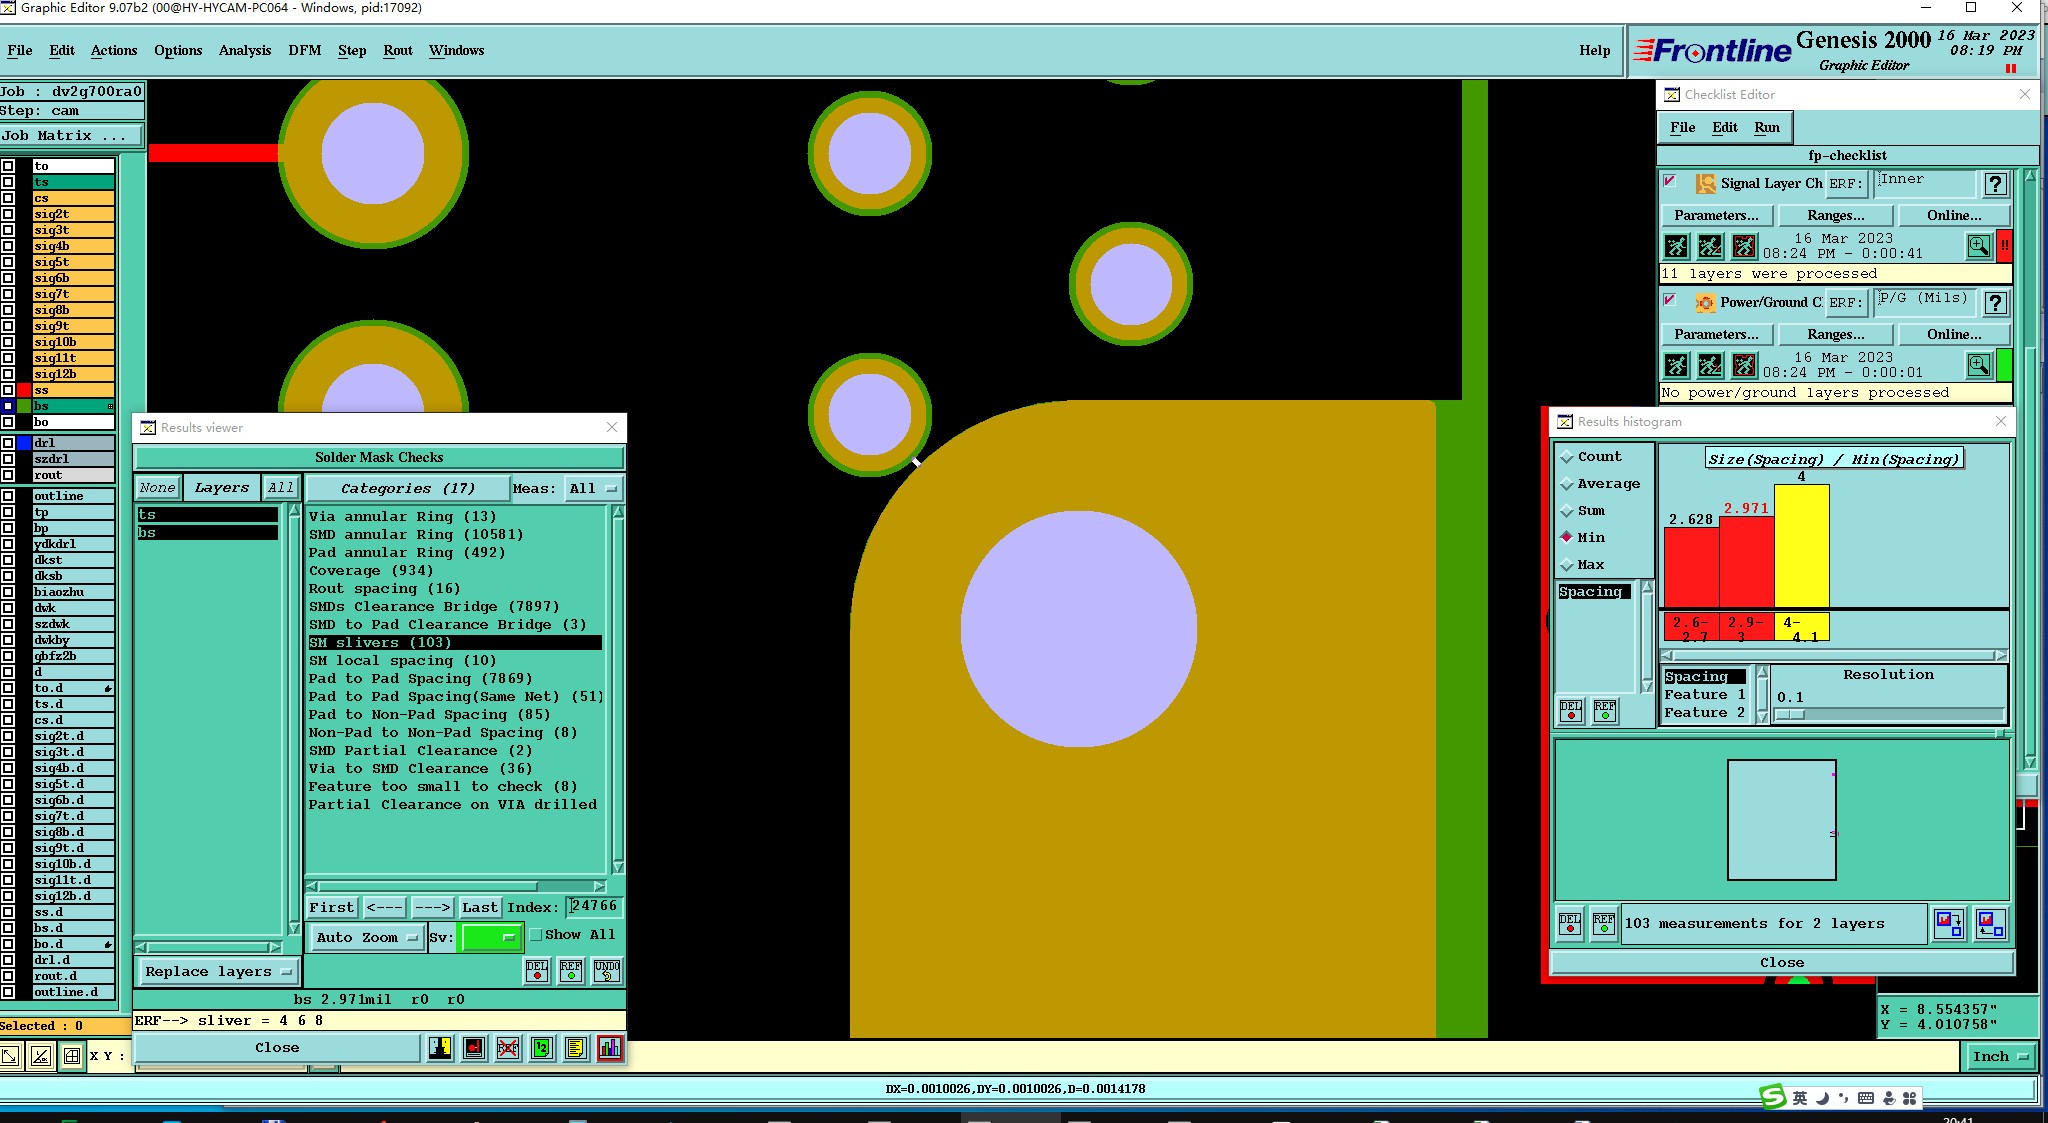The height and width of the screenshot is (1123, 2048).
Task: Click the DEL icon in Results viewer
Action: pos(537,970)
